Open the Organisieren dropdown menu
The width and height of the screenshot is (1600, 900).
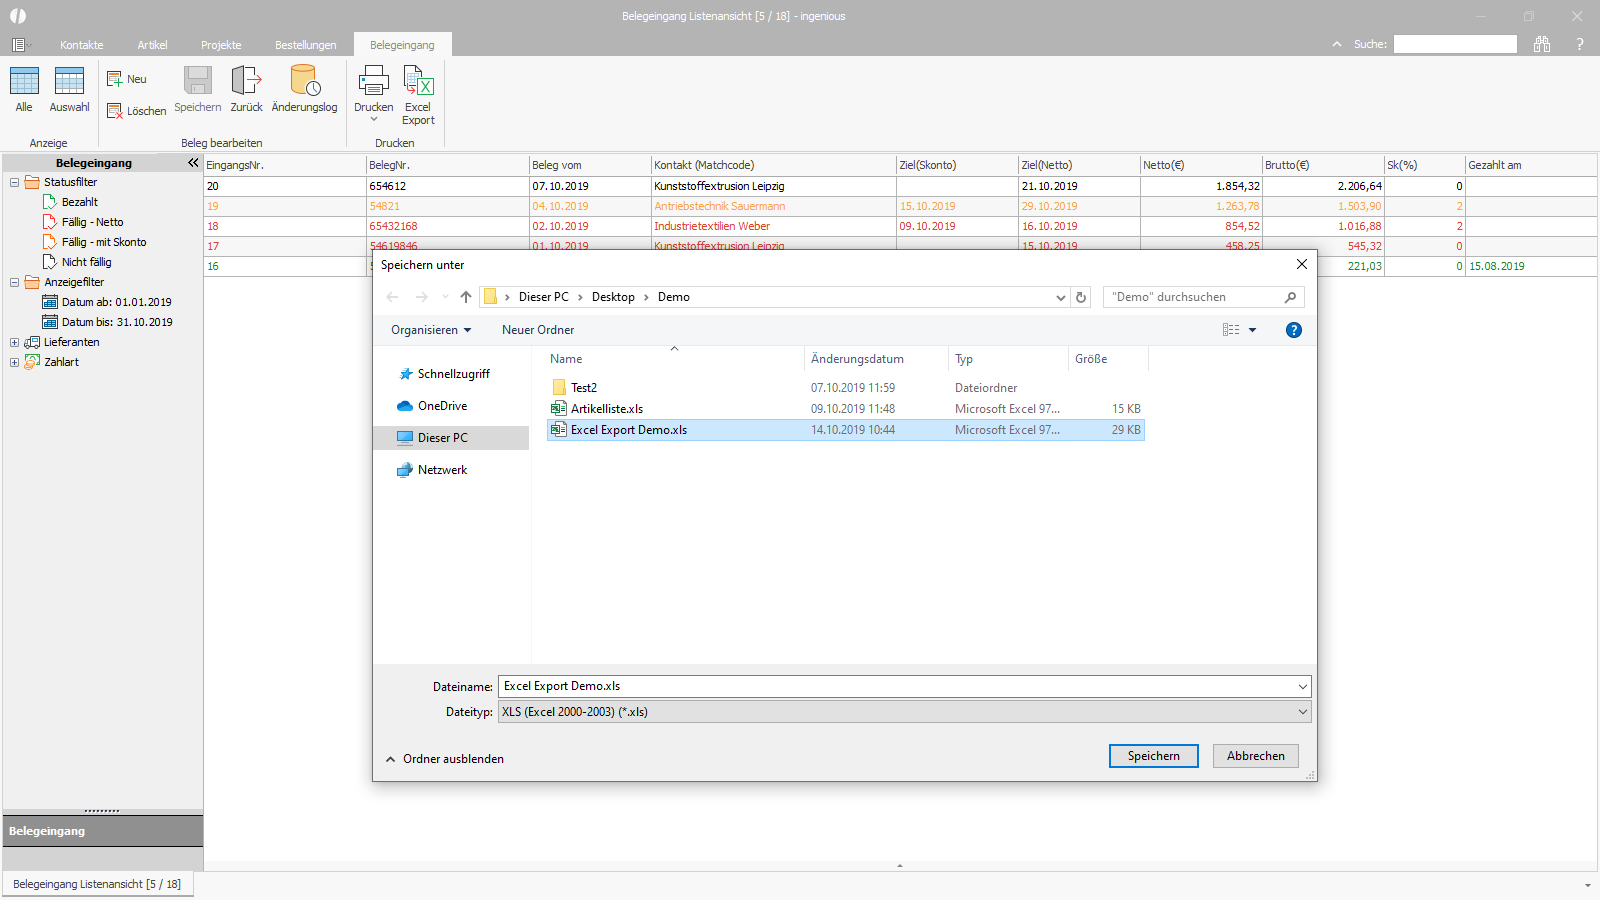(431, 330)
